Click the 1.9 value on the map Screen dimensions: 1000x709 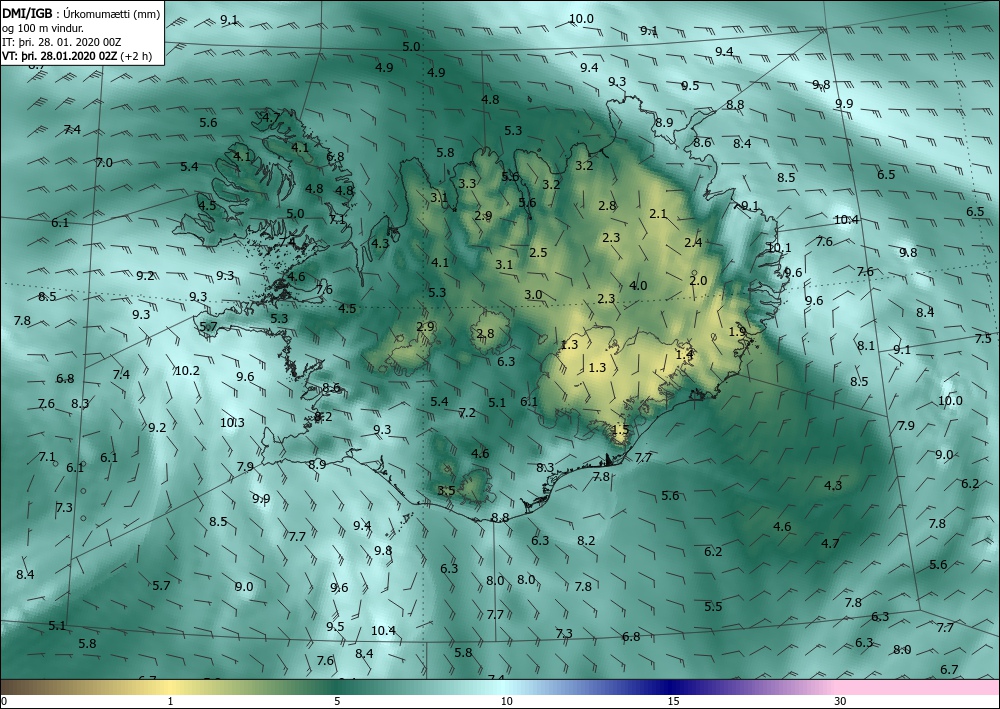737,332
